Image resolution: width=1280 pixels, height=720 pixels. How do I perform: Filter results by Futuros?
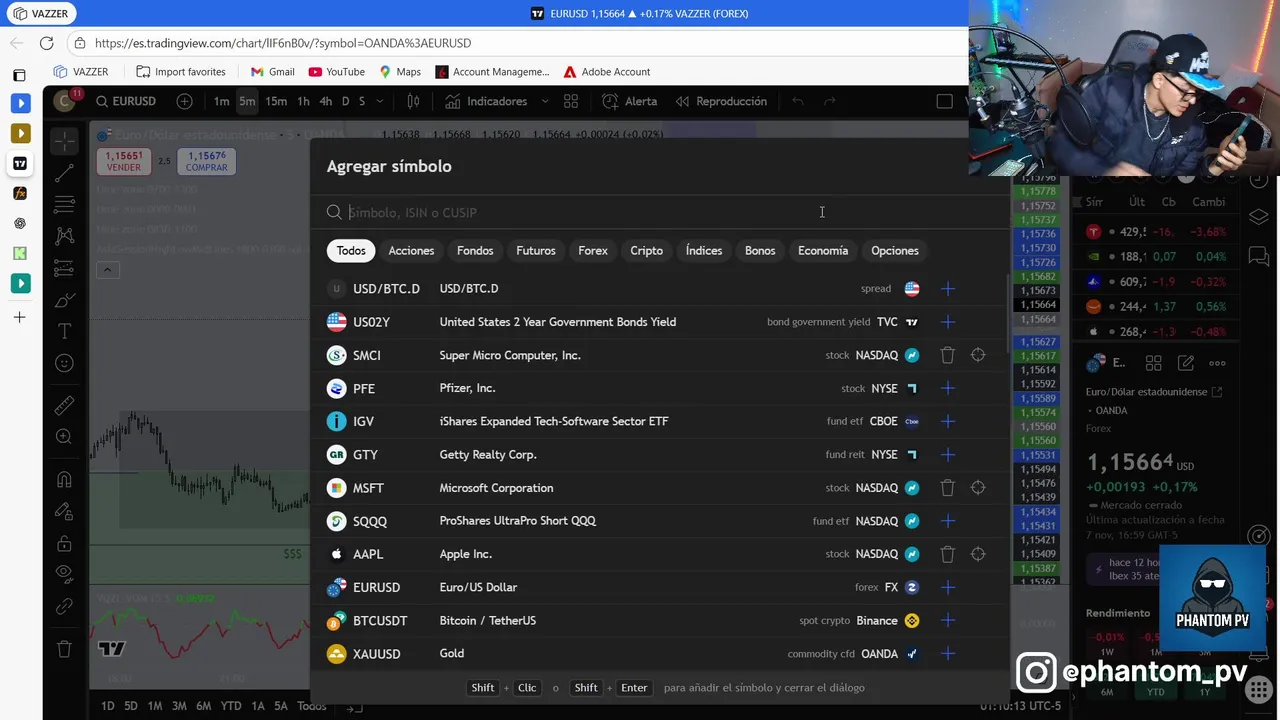click(536, 251)
